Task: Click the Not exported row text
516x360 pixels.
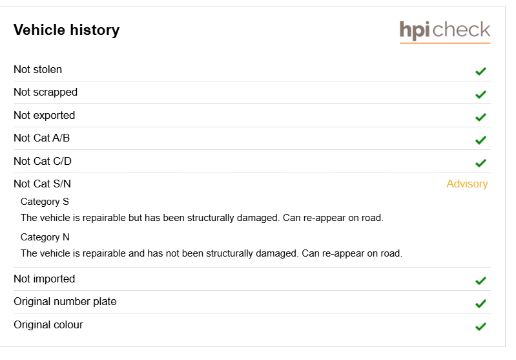Action: pos(44,115)
